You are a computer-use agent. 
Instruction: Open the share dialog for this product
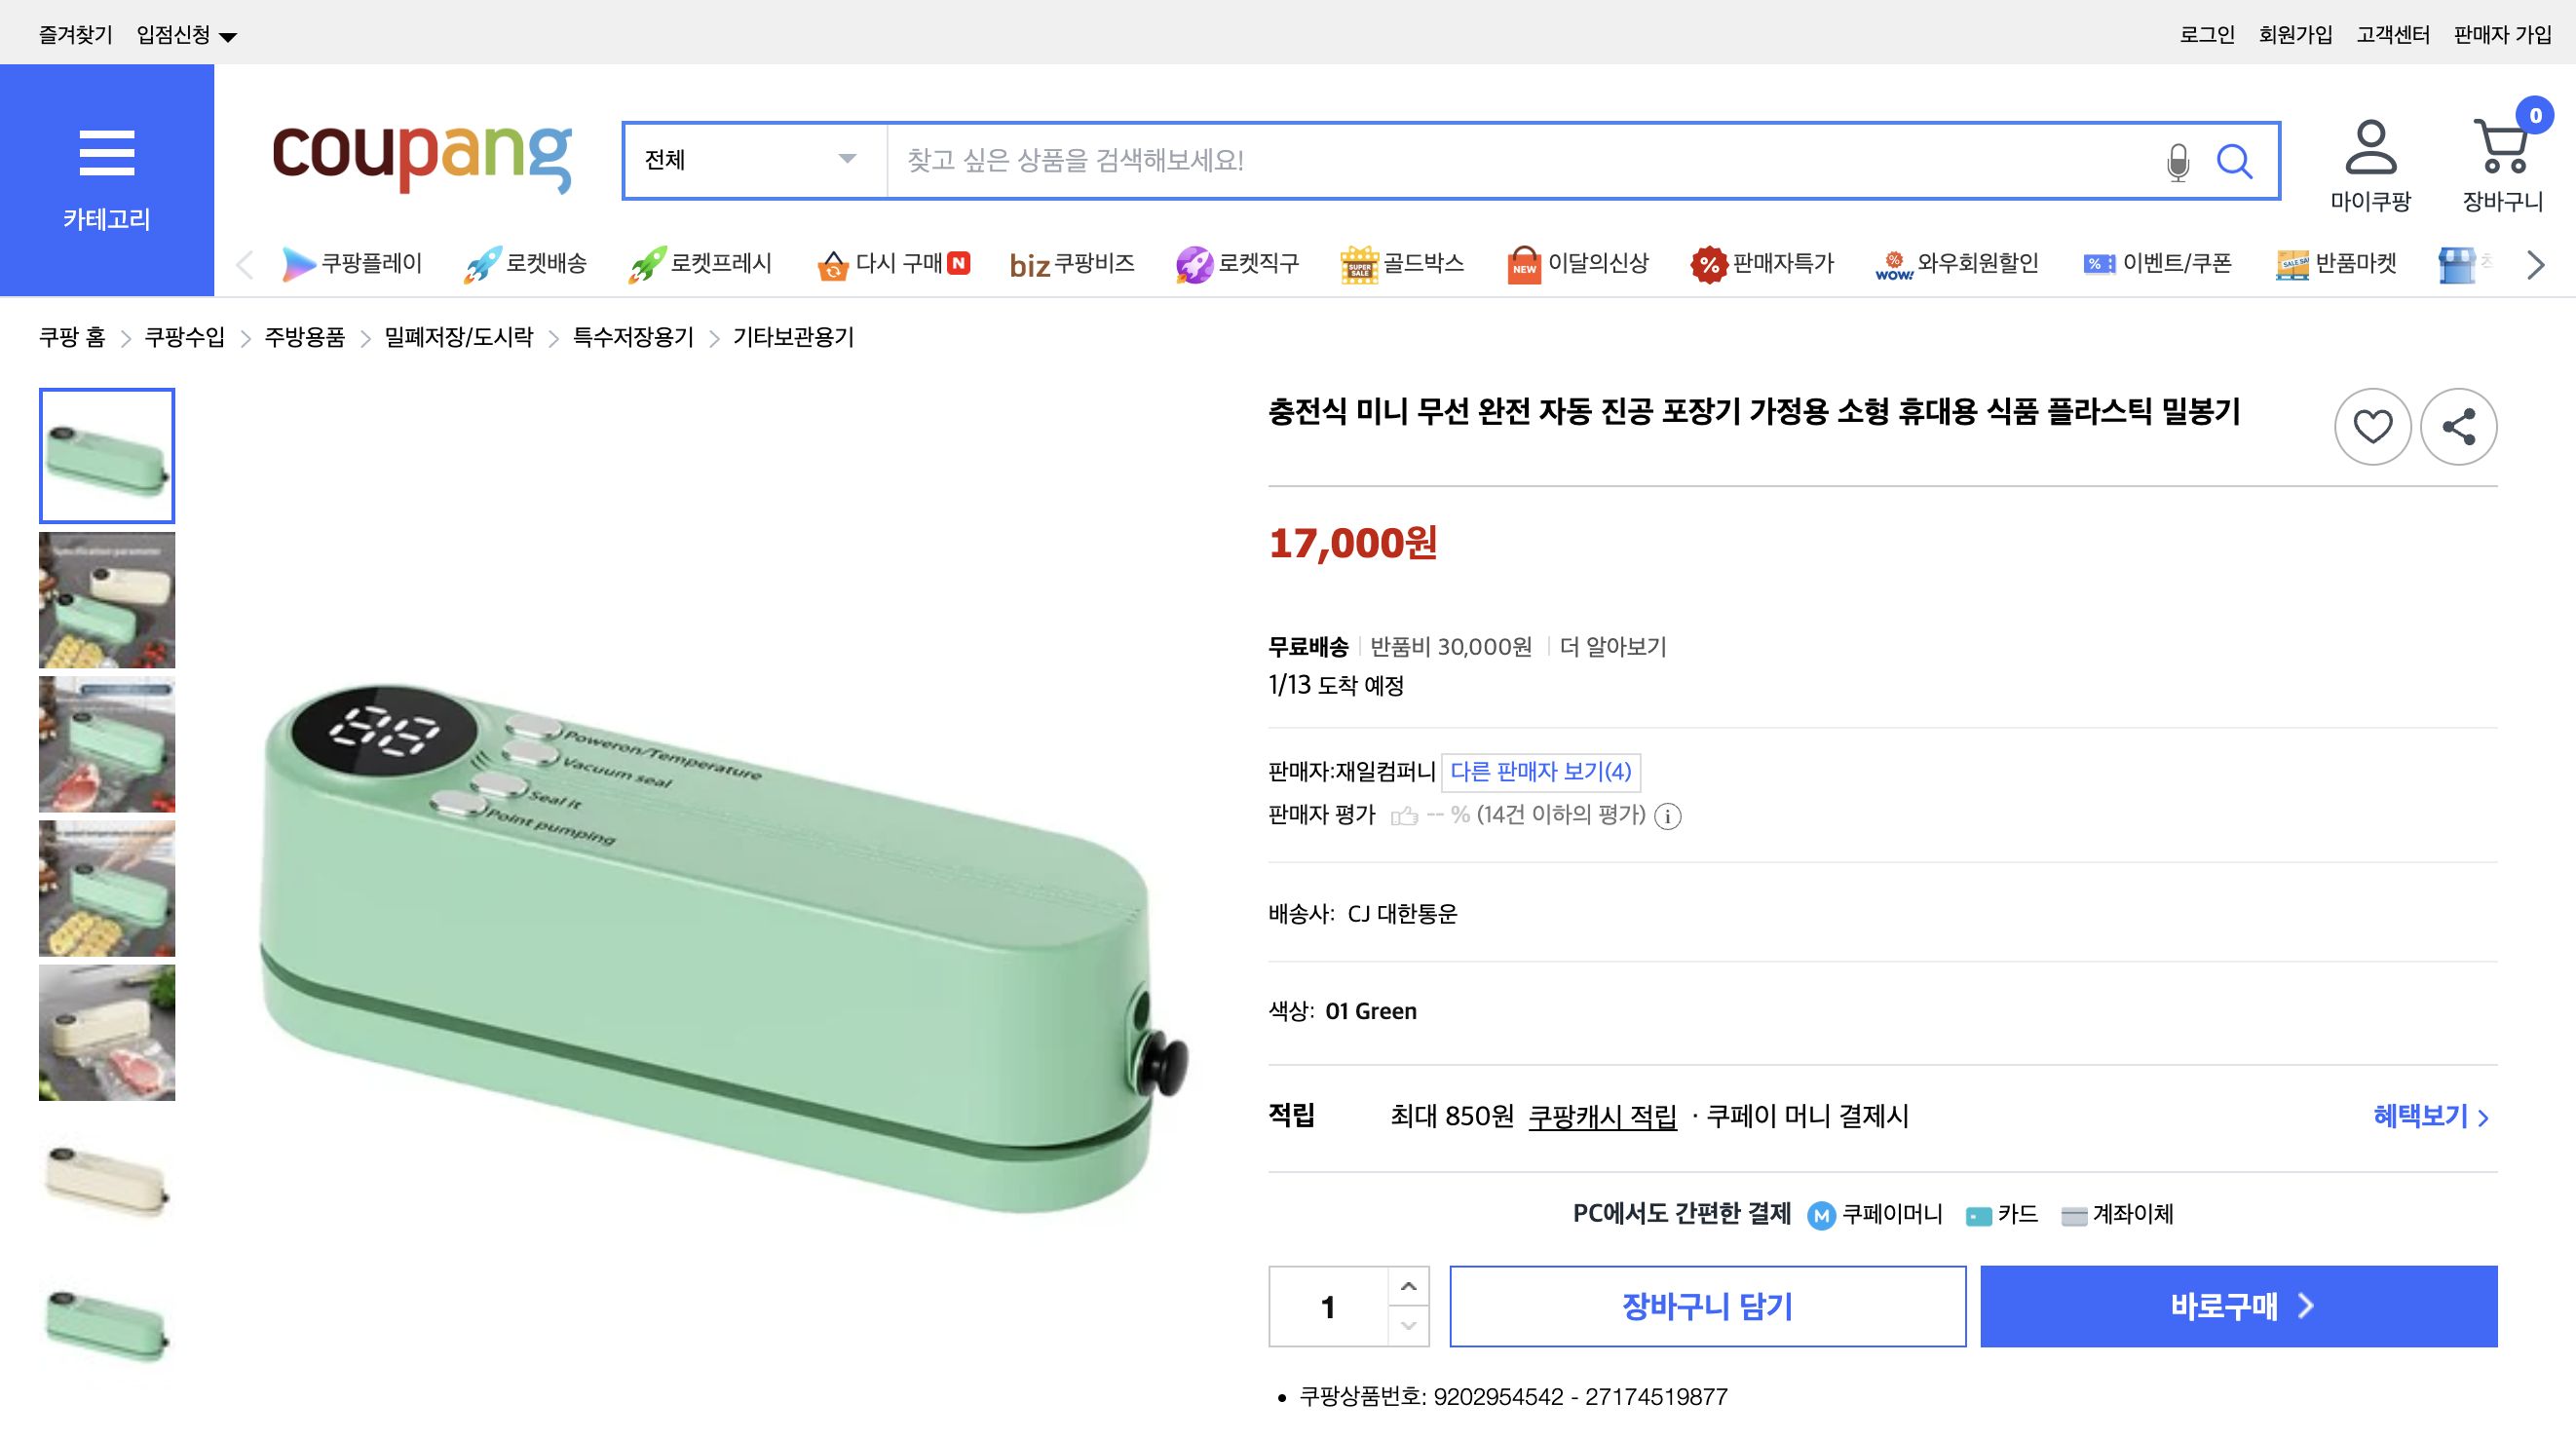[x=2459, y=426]
